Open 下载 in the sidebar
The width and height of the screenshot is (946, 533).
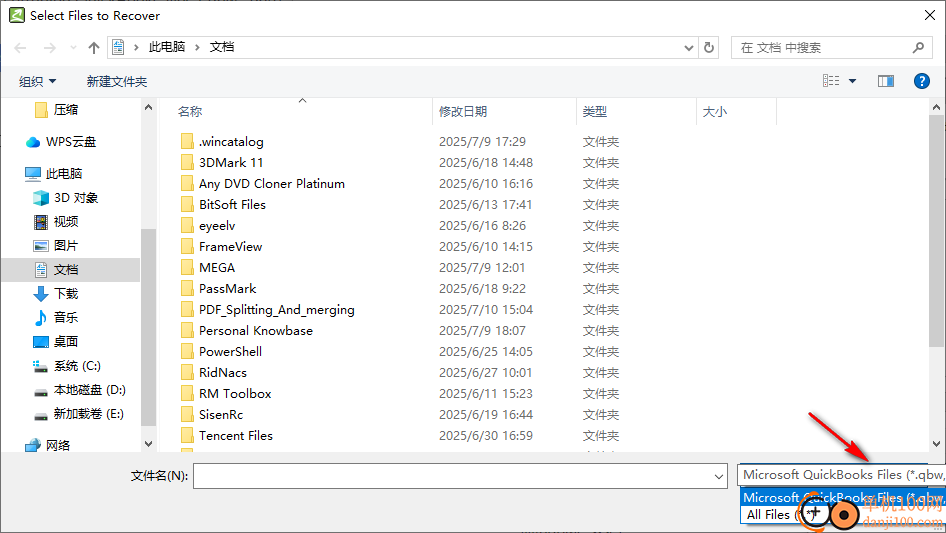[66, 294]
